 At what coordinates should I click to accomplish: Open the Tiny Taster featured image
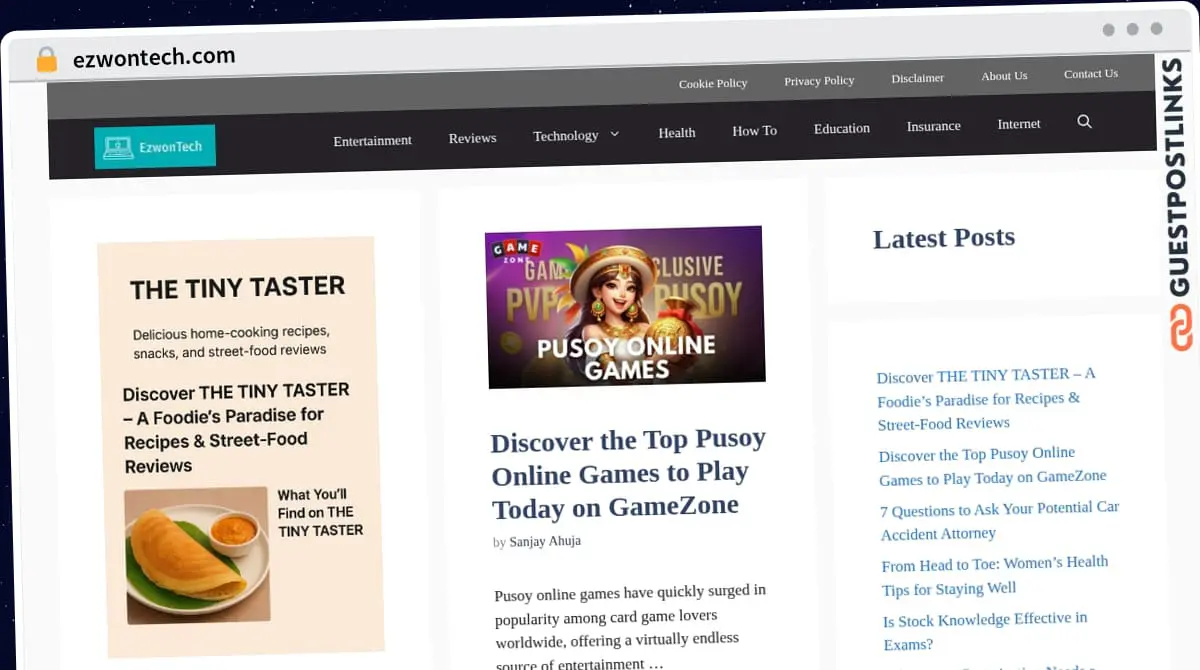pyautogui.click(x=239, y=445)
